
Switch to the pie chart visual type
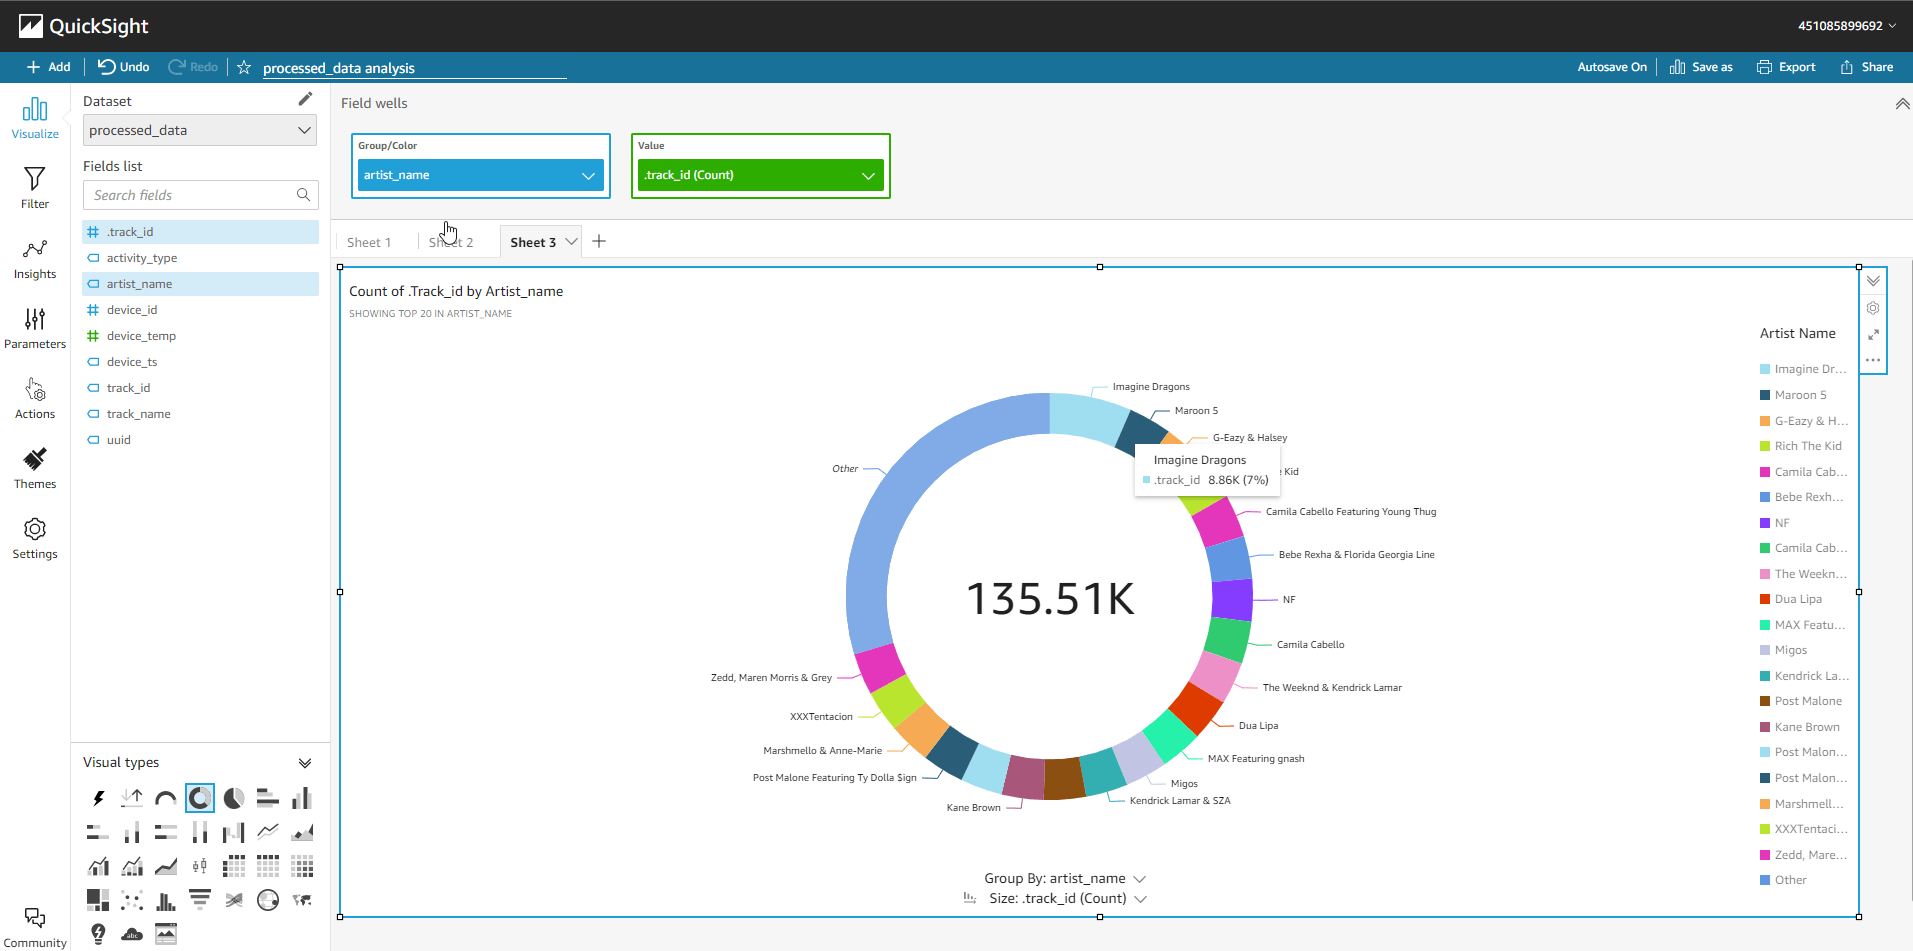pyautogui.click(x=234, y=798)
